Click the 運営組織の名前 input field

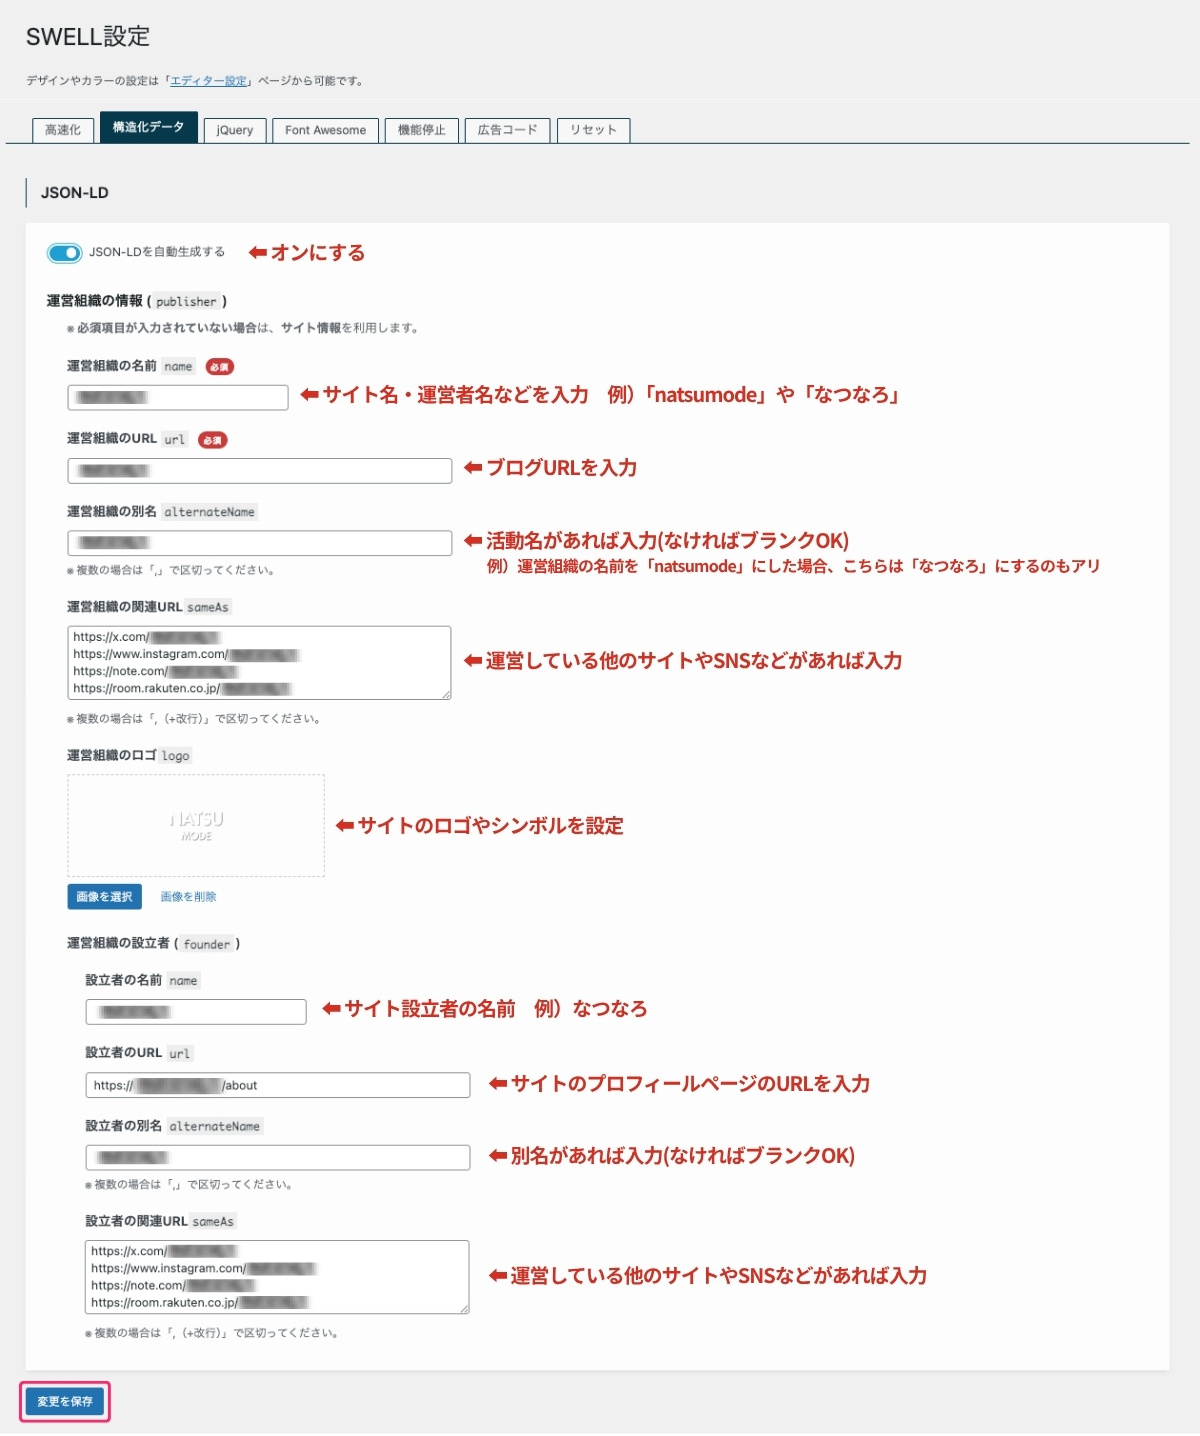176,397
